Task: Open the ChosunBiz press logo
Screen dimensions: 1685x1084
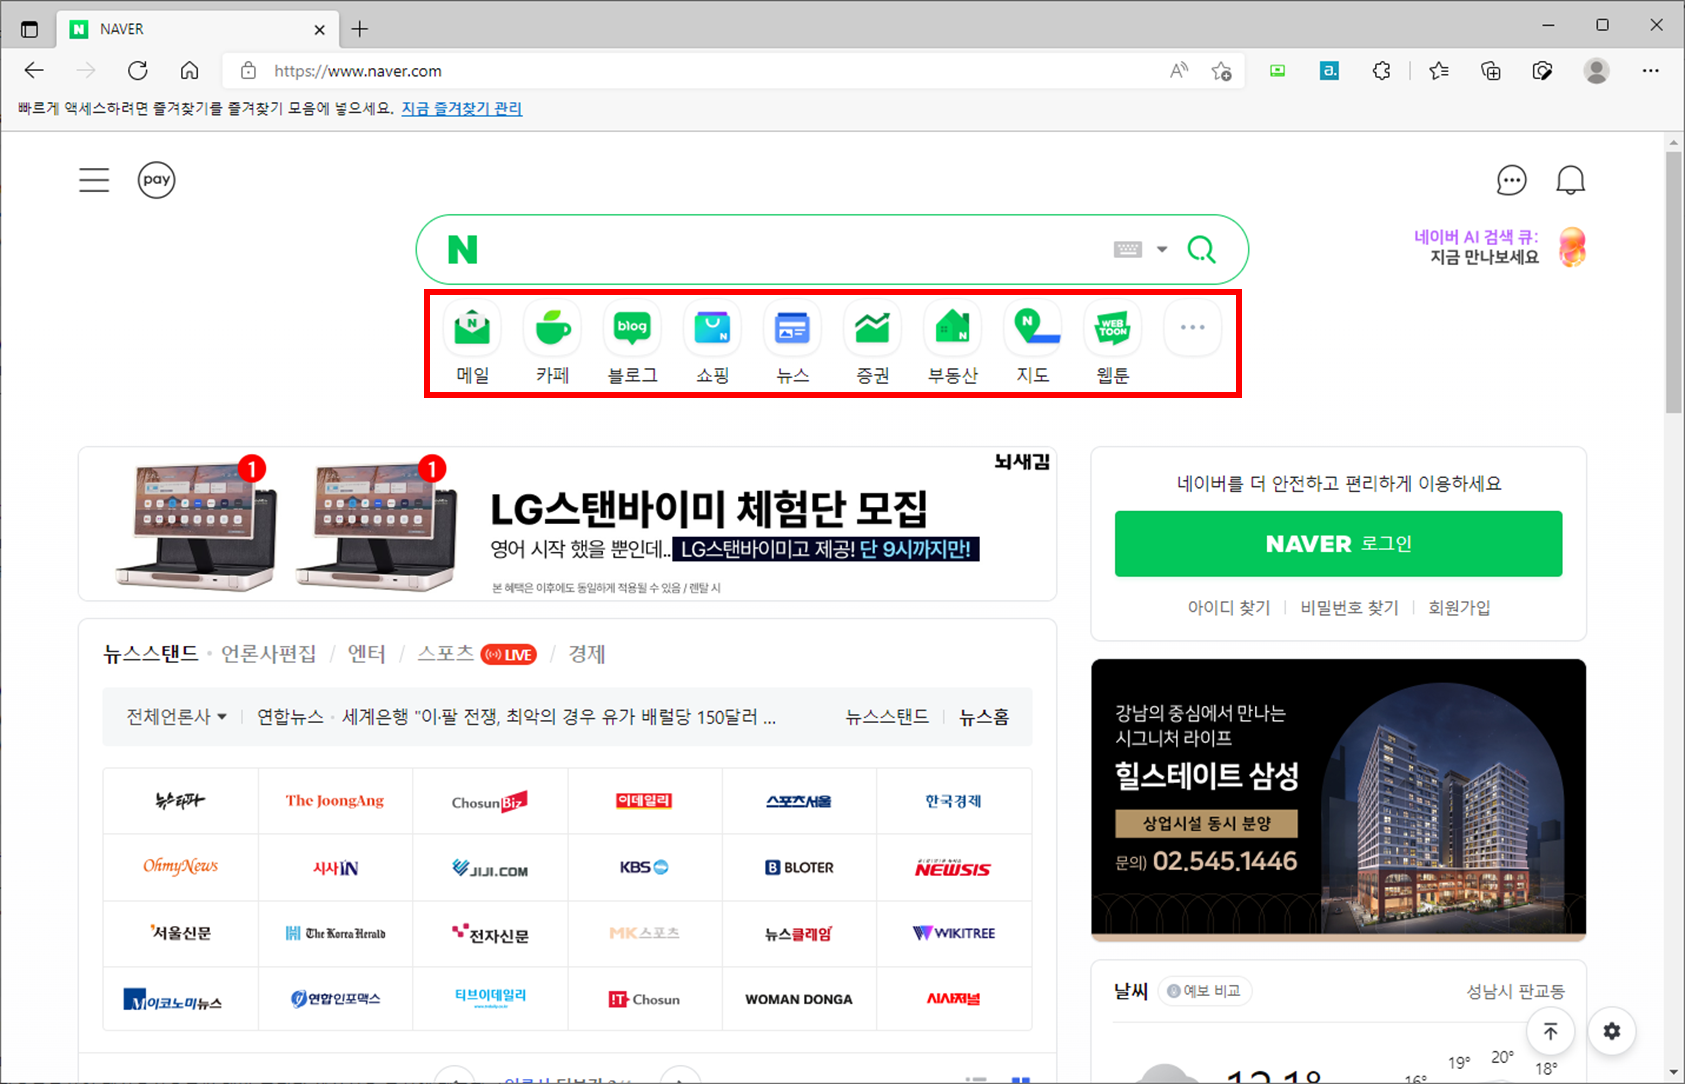Action: coord(490,801)
